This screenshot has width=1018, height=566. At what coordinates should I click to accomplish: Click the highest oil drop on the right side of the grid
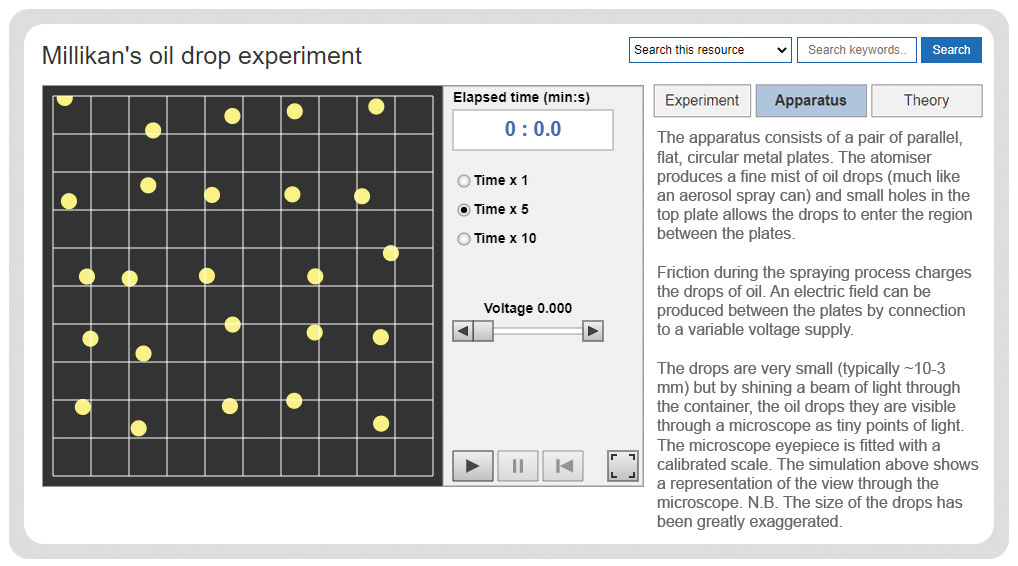[376, 106]
